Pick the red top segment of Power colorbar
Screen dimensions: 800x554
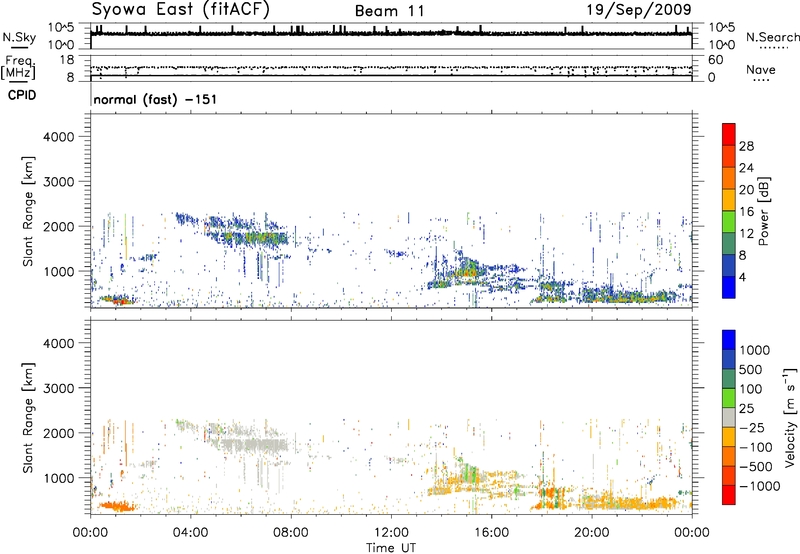729,135
